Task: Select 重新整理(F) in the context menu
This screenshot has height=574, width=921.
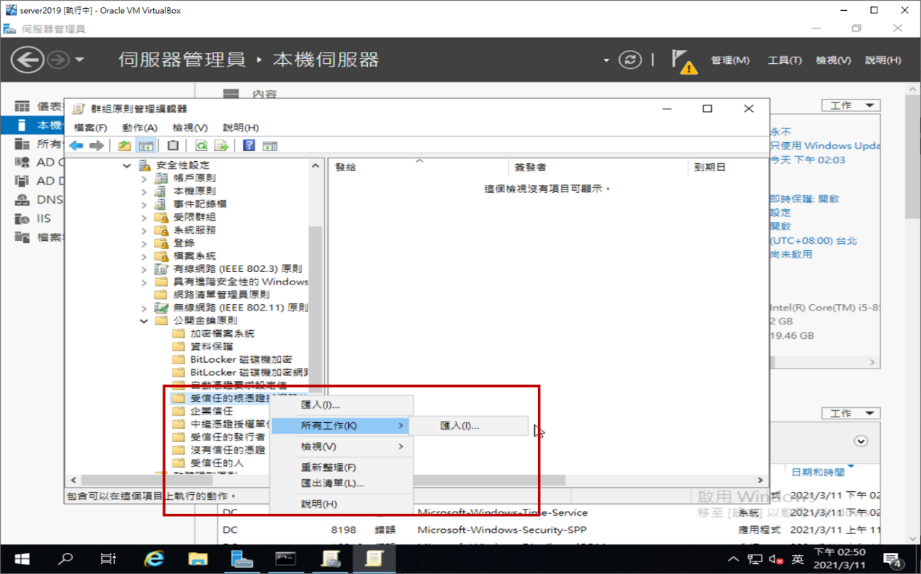Action: [328, 468]
